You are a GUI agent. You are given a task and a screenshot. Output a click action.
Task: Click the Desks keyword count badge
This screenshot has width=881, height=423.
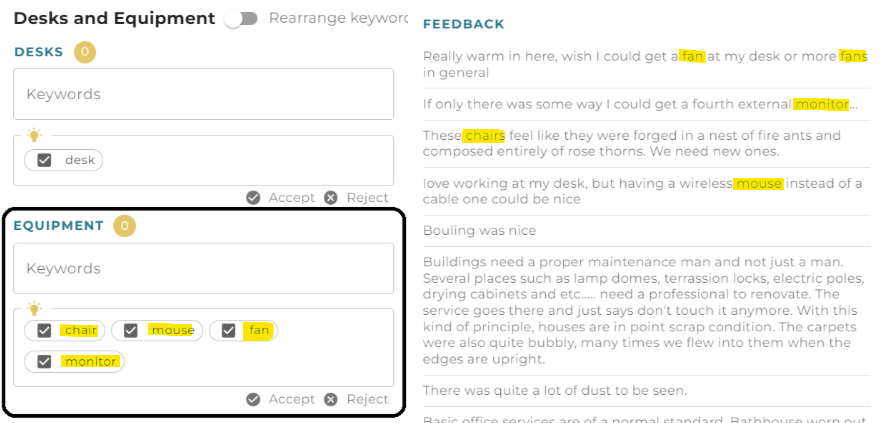[x=85, y=52]
